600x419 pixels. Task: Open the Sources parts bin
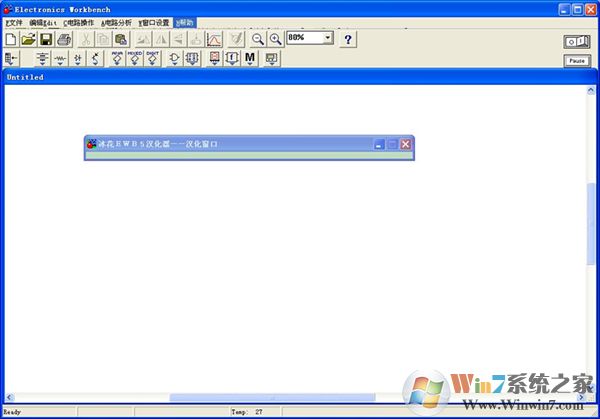tap(42, 59)
